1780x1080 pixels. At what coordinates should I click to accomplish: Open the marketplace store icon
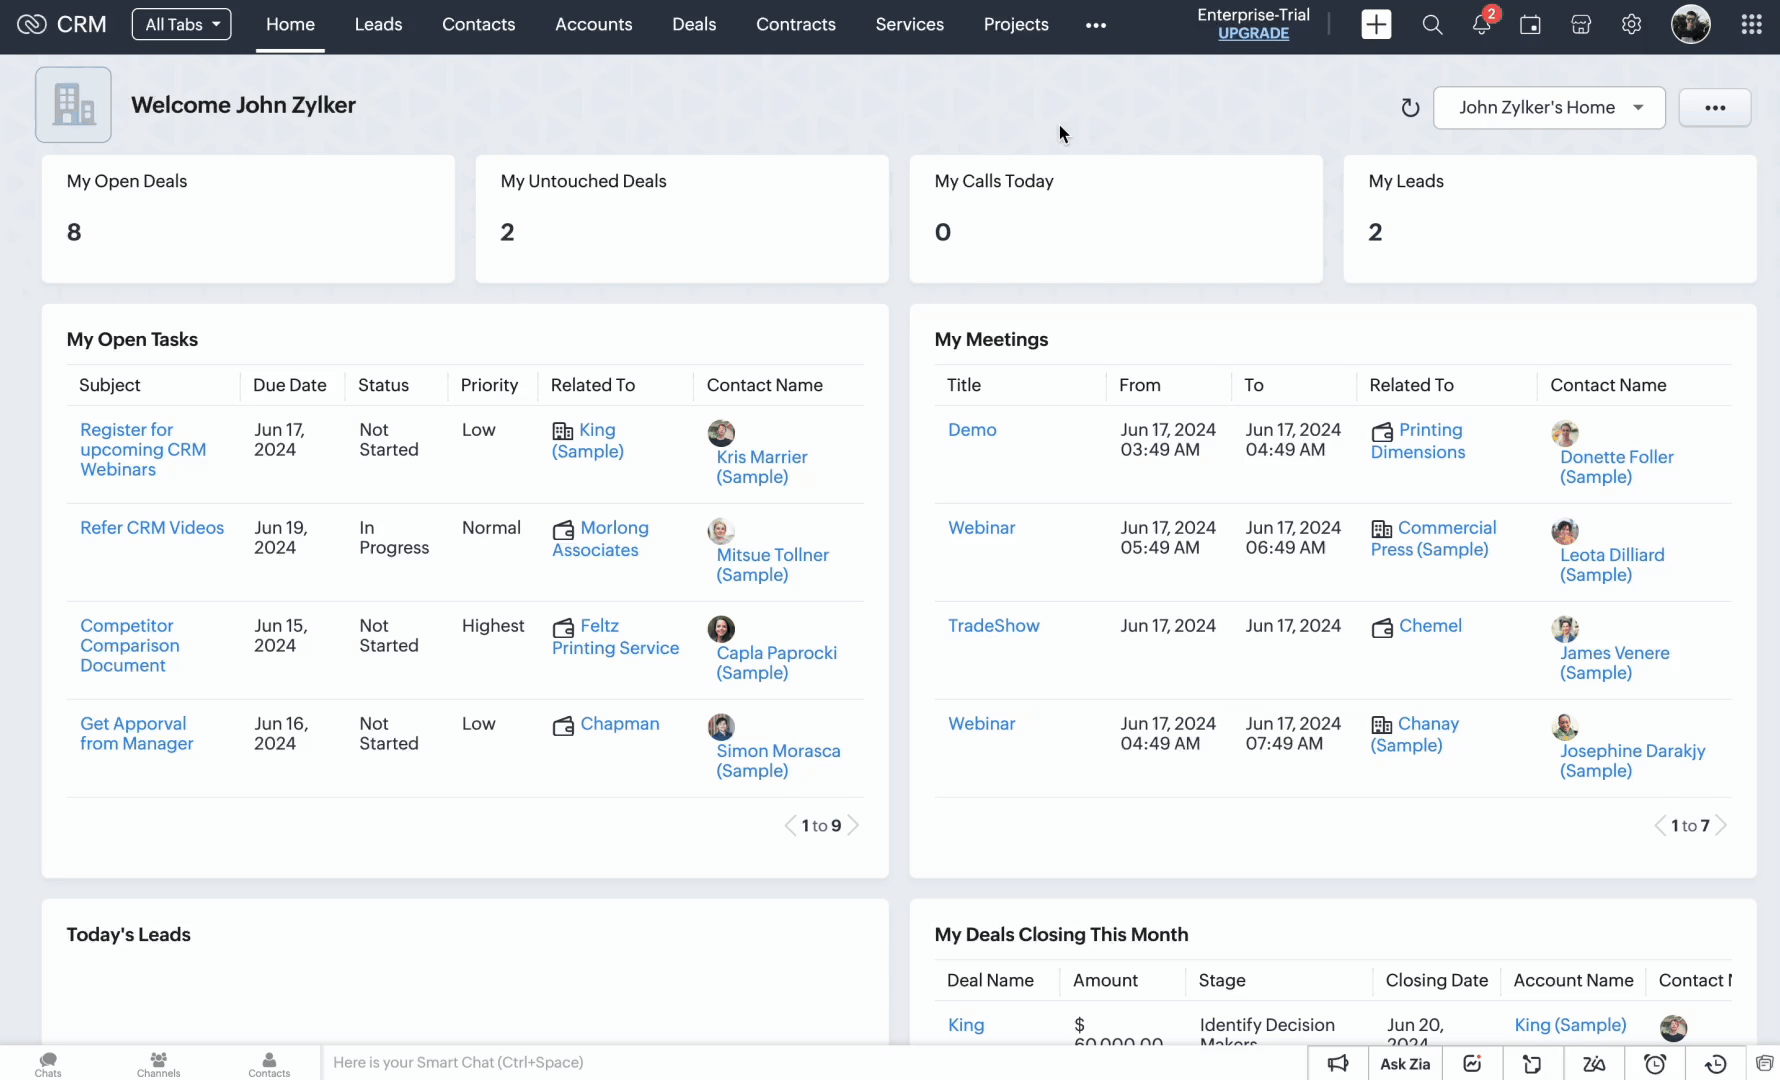[1581, 25]
